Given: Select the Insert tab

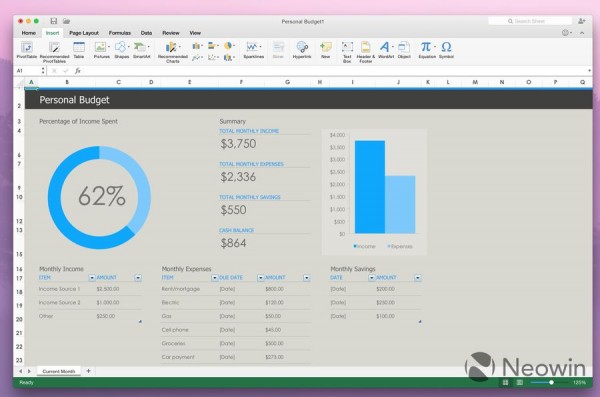Looking at the screenshot, I should (x=52, y=33).
